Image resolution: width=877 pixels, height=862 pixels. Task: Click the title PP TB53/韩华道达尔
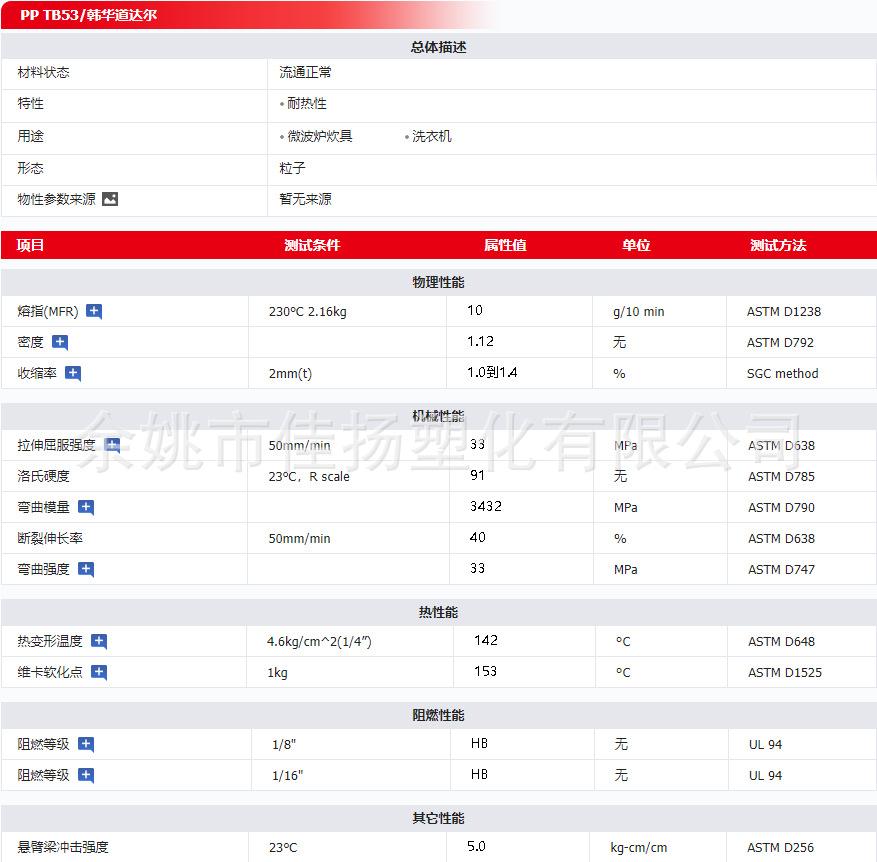coord(88,15)
